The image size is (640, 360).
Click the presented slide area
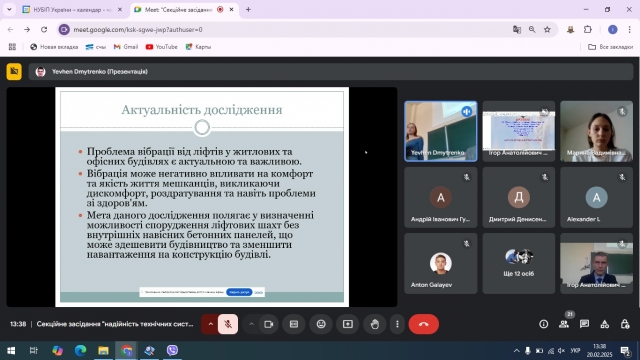202,197
